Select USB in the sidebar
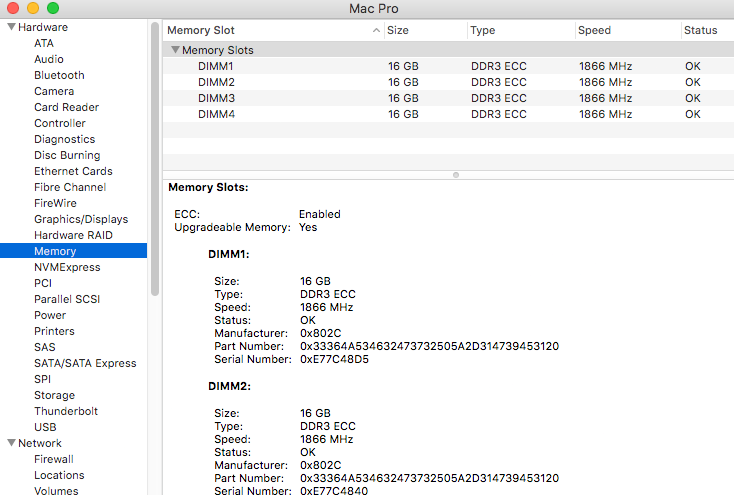This screenshot has height=495, width=734. coord(45,427)
